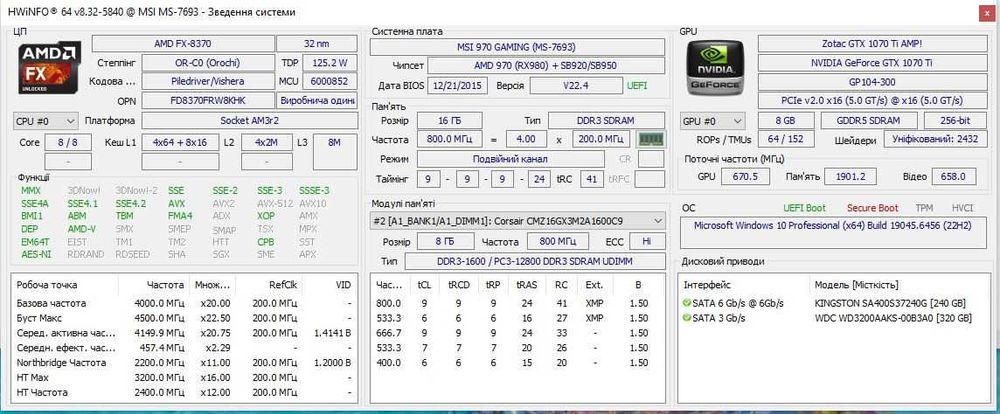1000x414 pixels.
Task: Click the GDDR5 SDRAM field
Action: pos(869,121)
